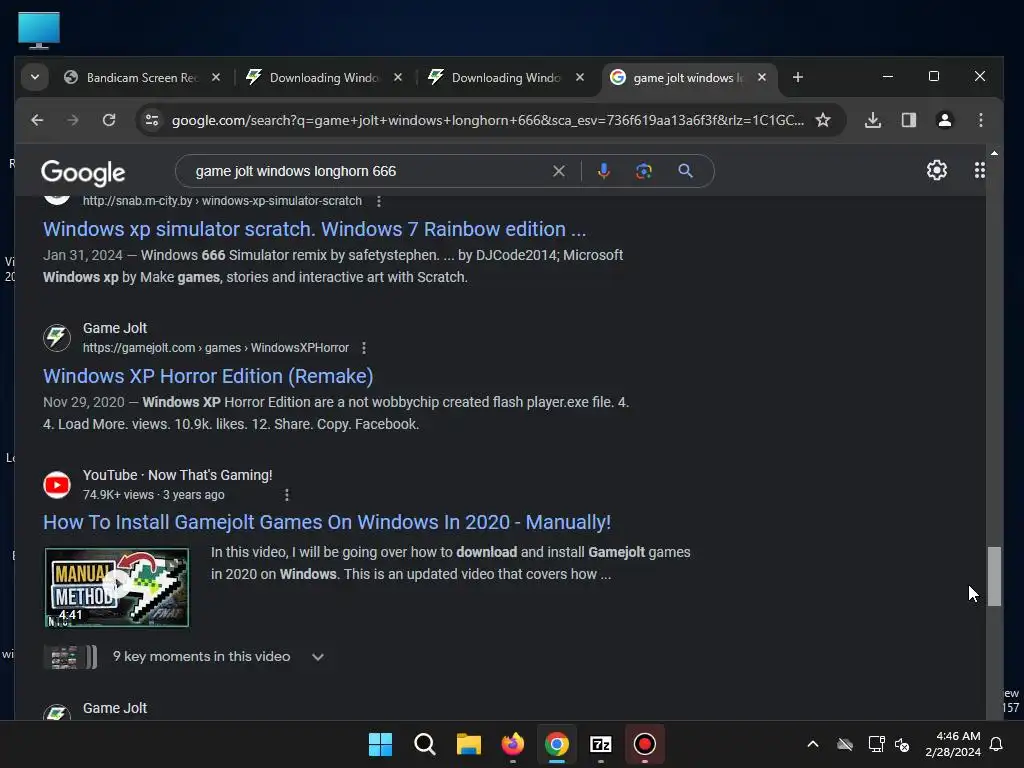View site information icon in address bar
This screenshot has width=1024, height=768.
[x=152, y=120]
